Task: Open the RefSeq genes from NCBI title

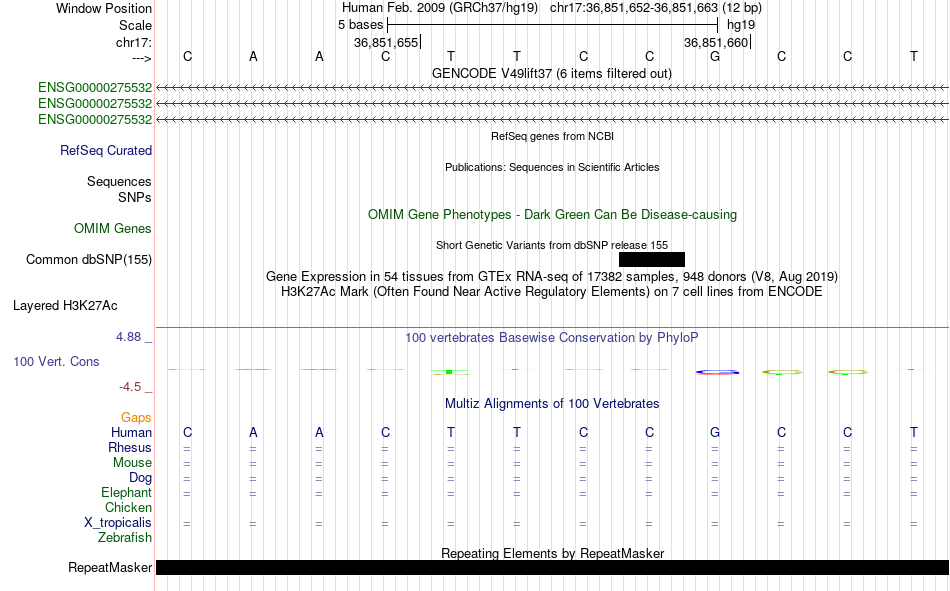Action: 552,136
